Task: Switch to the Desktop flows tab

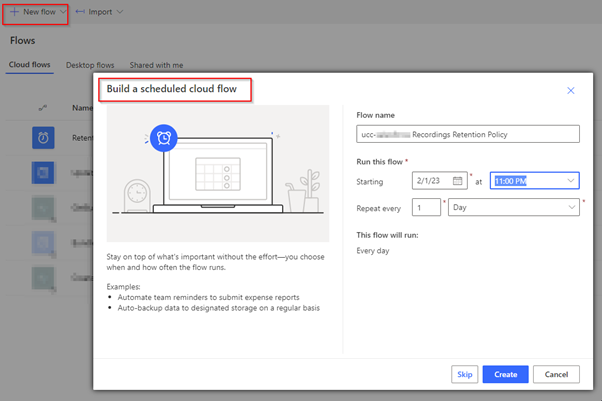Action: coord(90,65)
